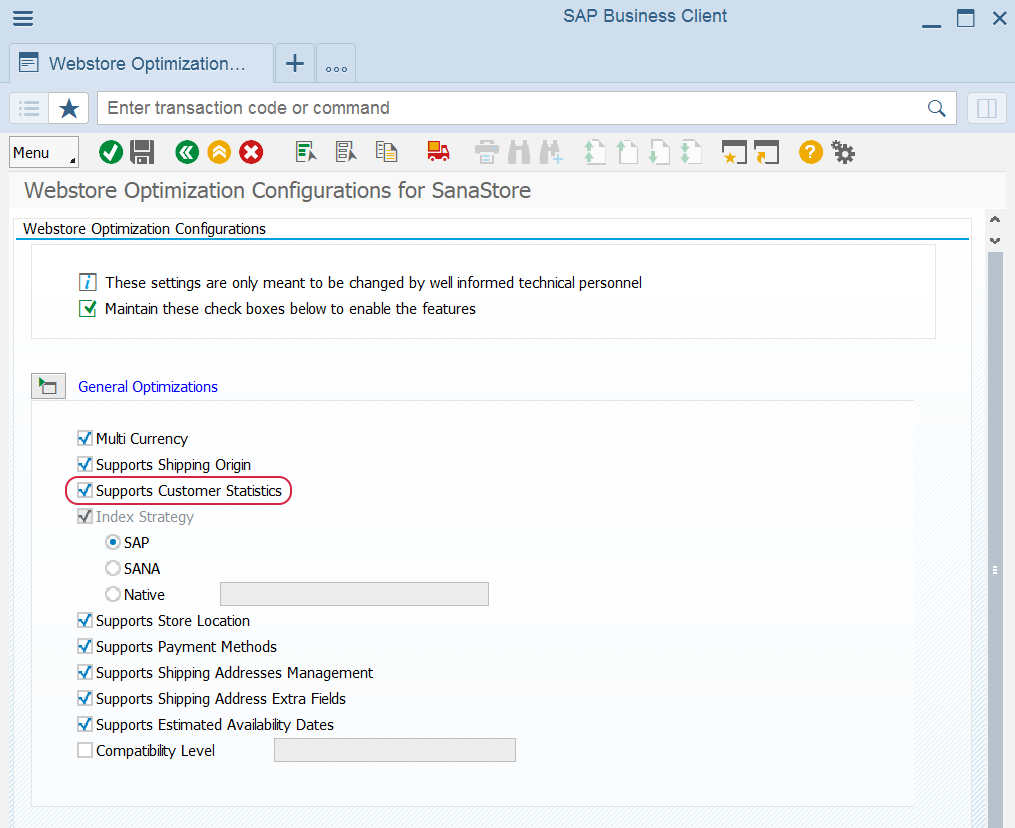Click the General Optimizations link
Viewport: 1015px width, 828px height.
click(x=148, y=386)
